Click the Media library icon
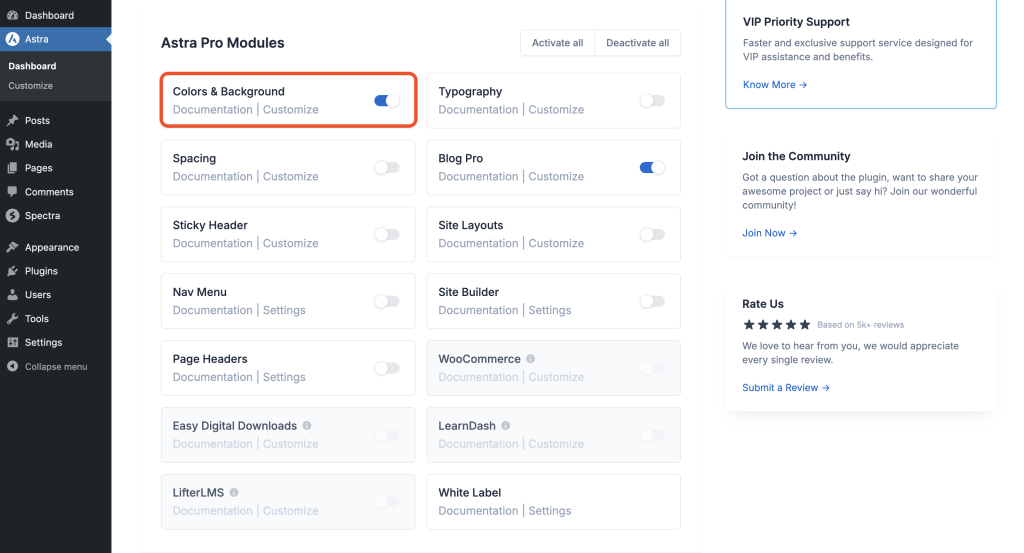Viewport: 1024px width, 553px height. (12, 144)
